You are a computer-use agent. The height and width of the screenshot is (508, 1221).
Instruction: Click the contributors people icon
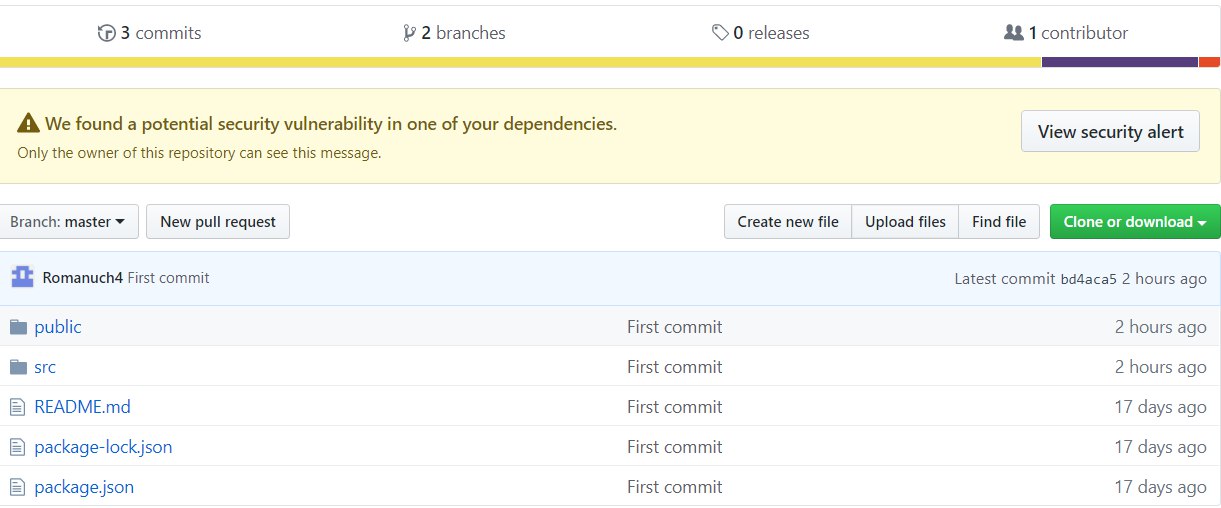pyautogui.click(x=1013, y=33)
